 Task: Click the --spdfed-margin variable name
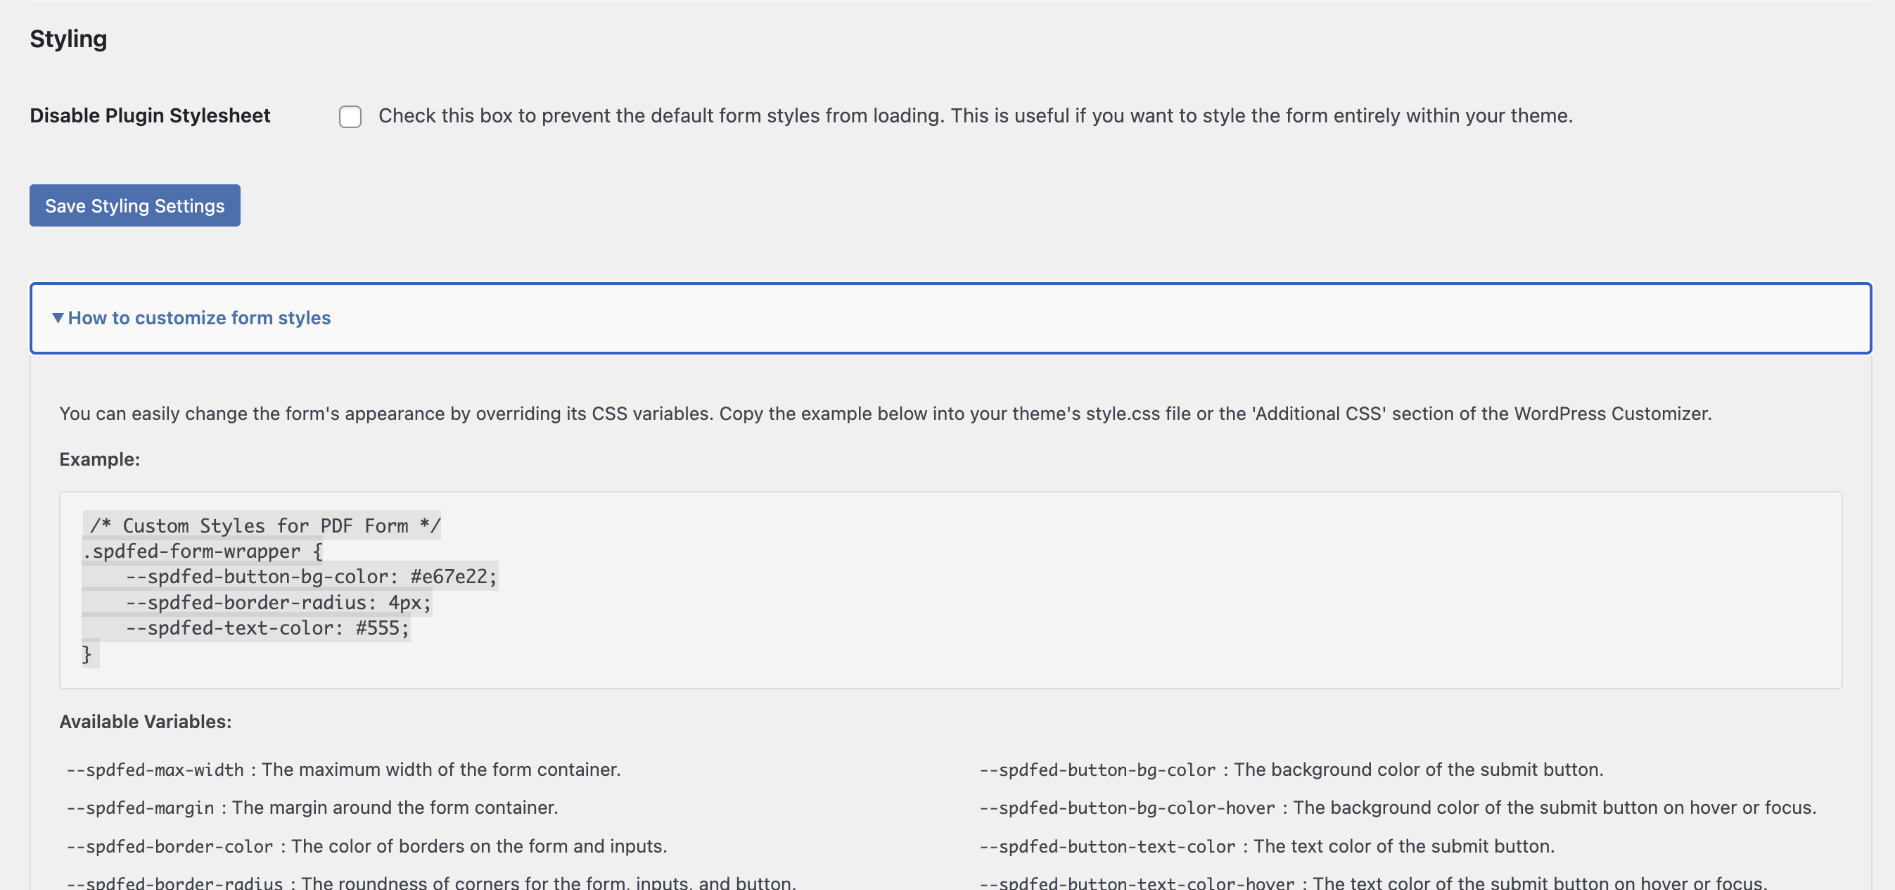[140, 808]
